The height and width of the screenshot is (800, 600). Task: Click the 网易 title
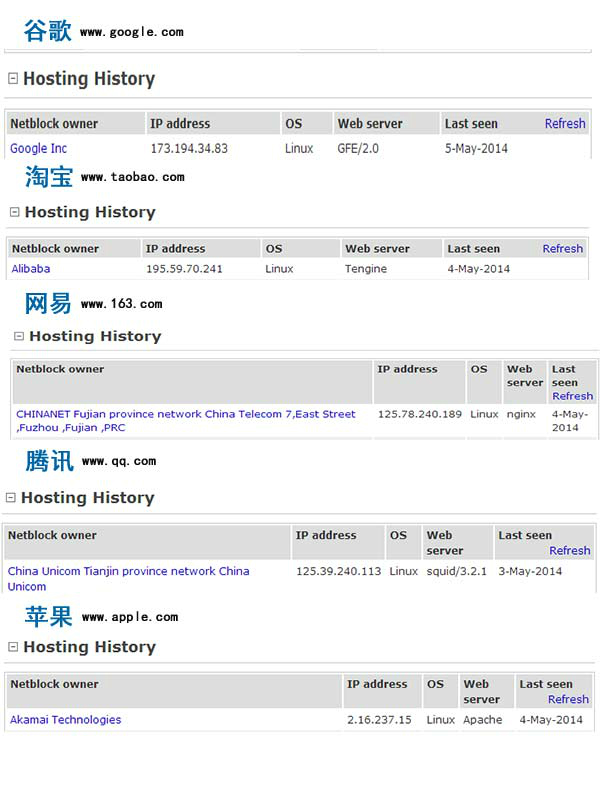tap(48, 304)
